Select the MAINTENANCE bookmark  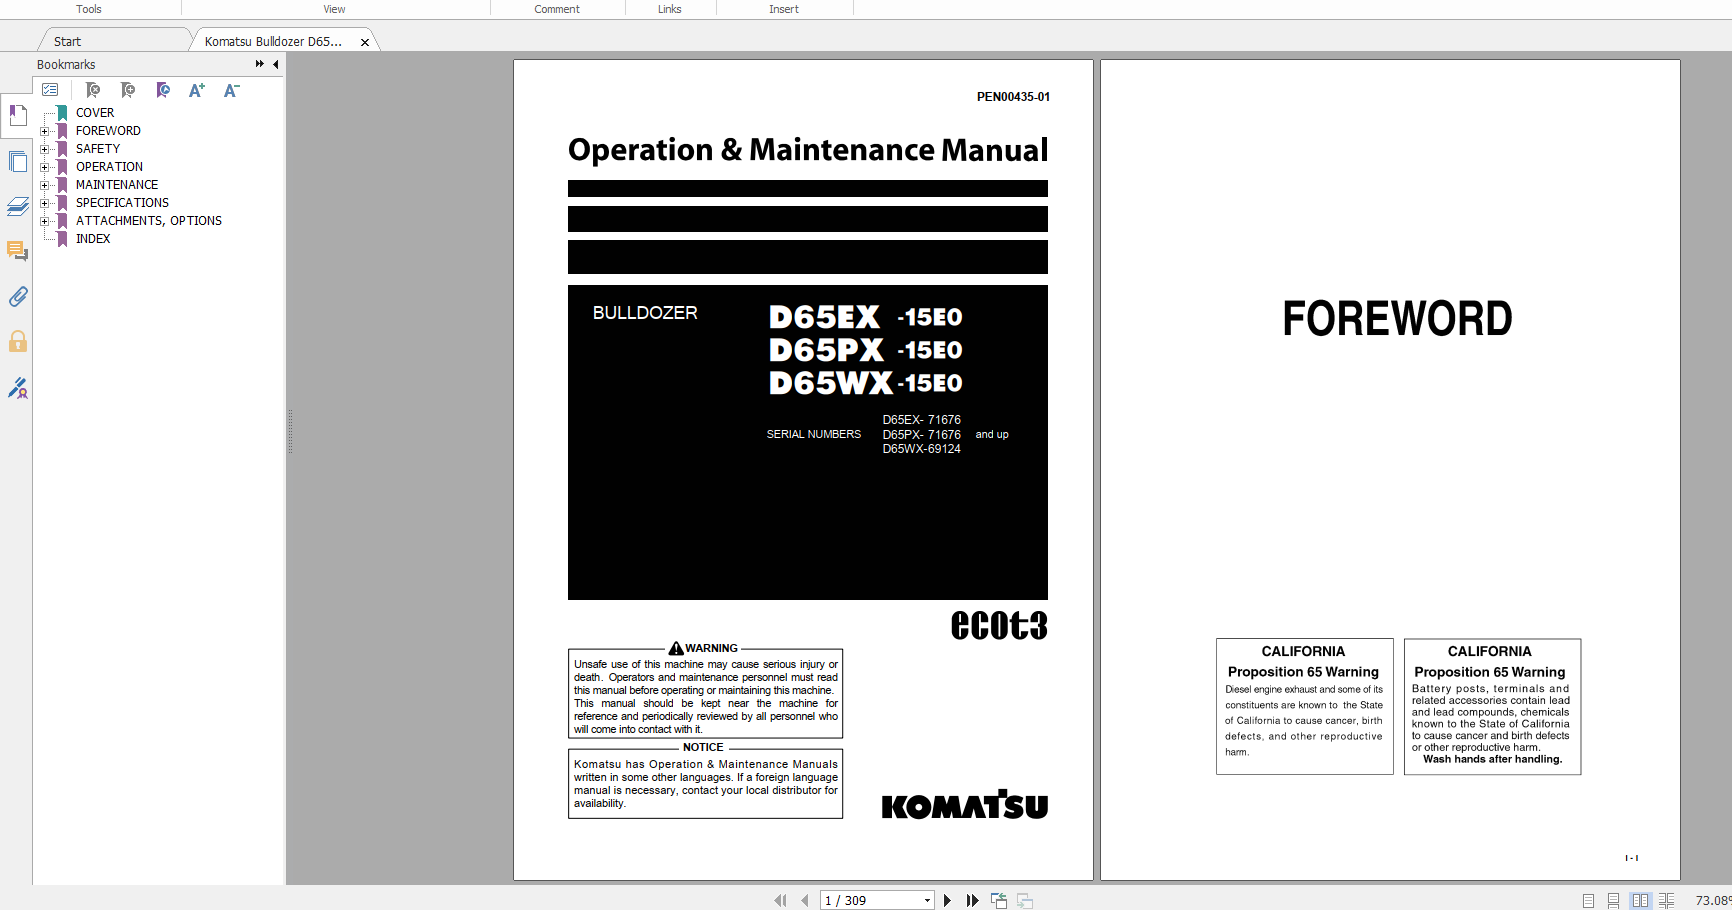tap(117, 185)
